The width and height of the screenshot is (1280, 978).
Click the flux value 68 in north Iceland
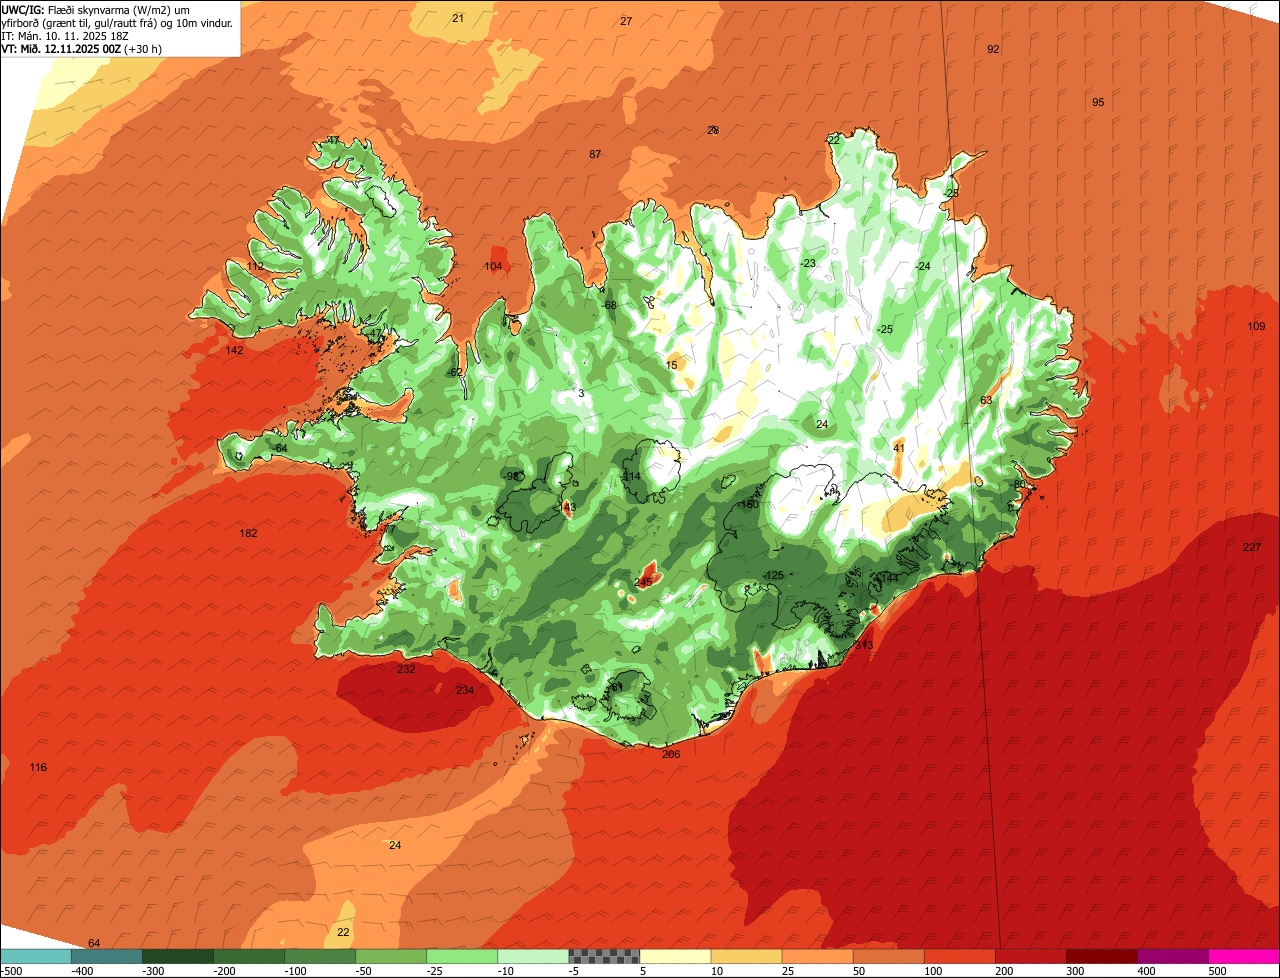pos(610,305)
